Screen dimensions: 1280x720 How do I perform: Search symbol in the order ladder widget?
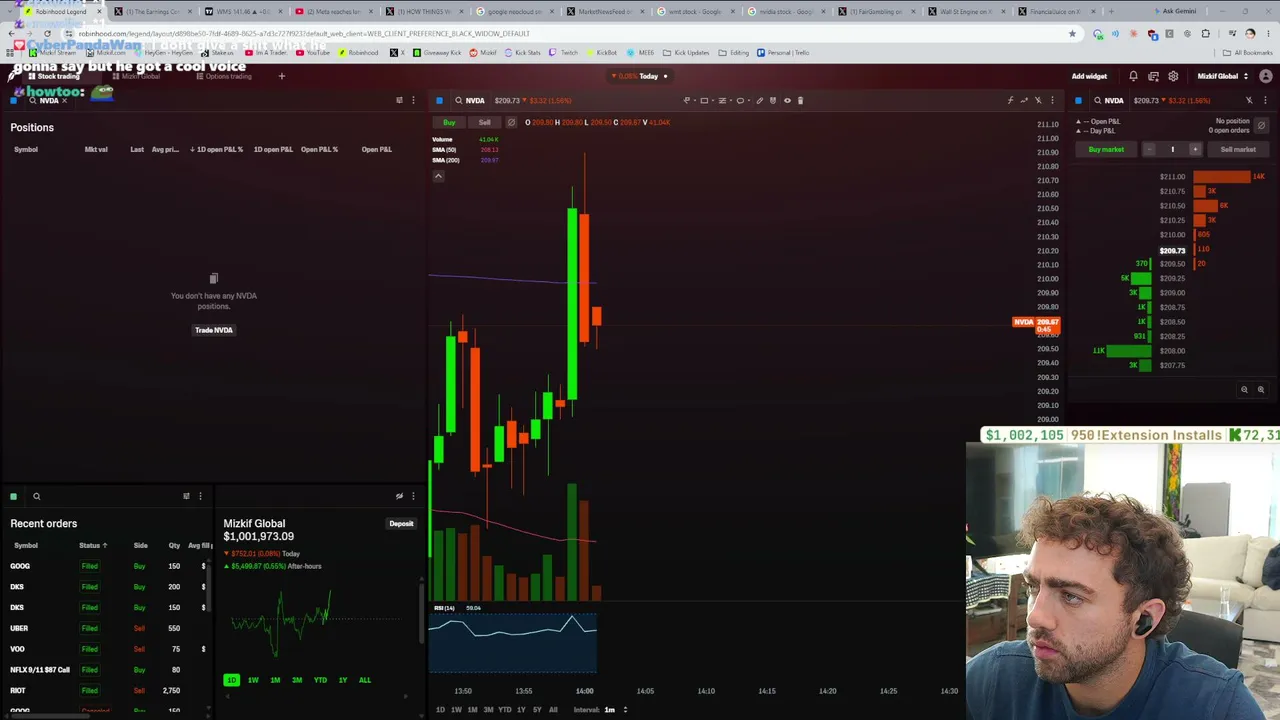[1109, 100]
